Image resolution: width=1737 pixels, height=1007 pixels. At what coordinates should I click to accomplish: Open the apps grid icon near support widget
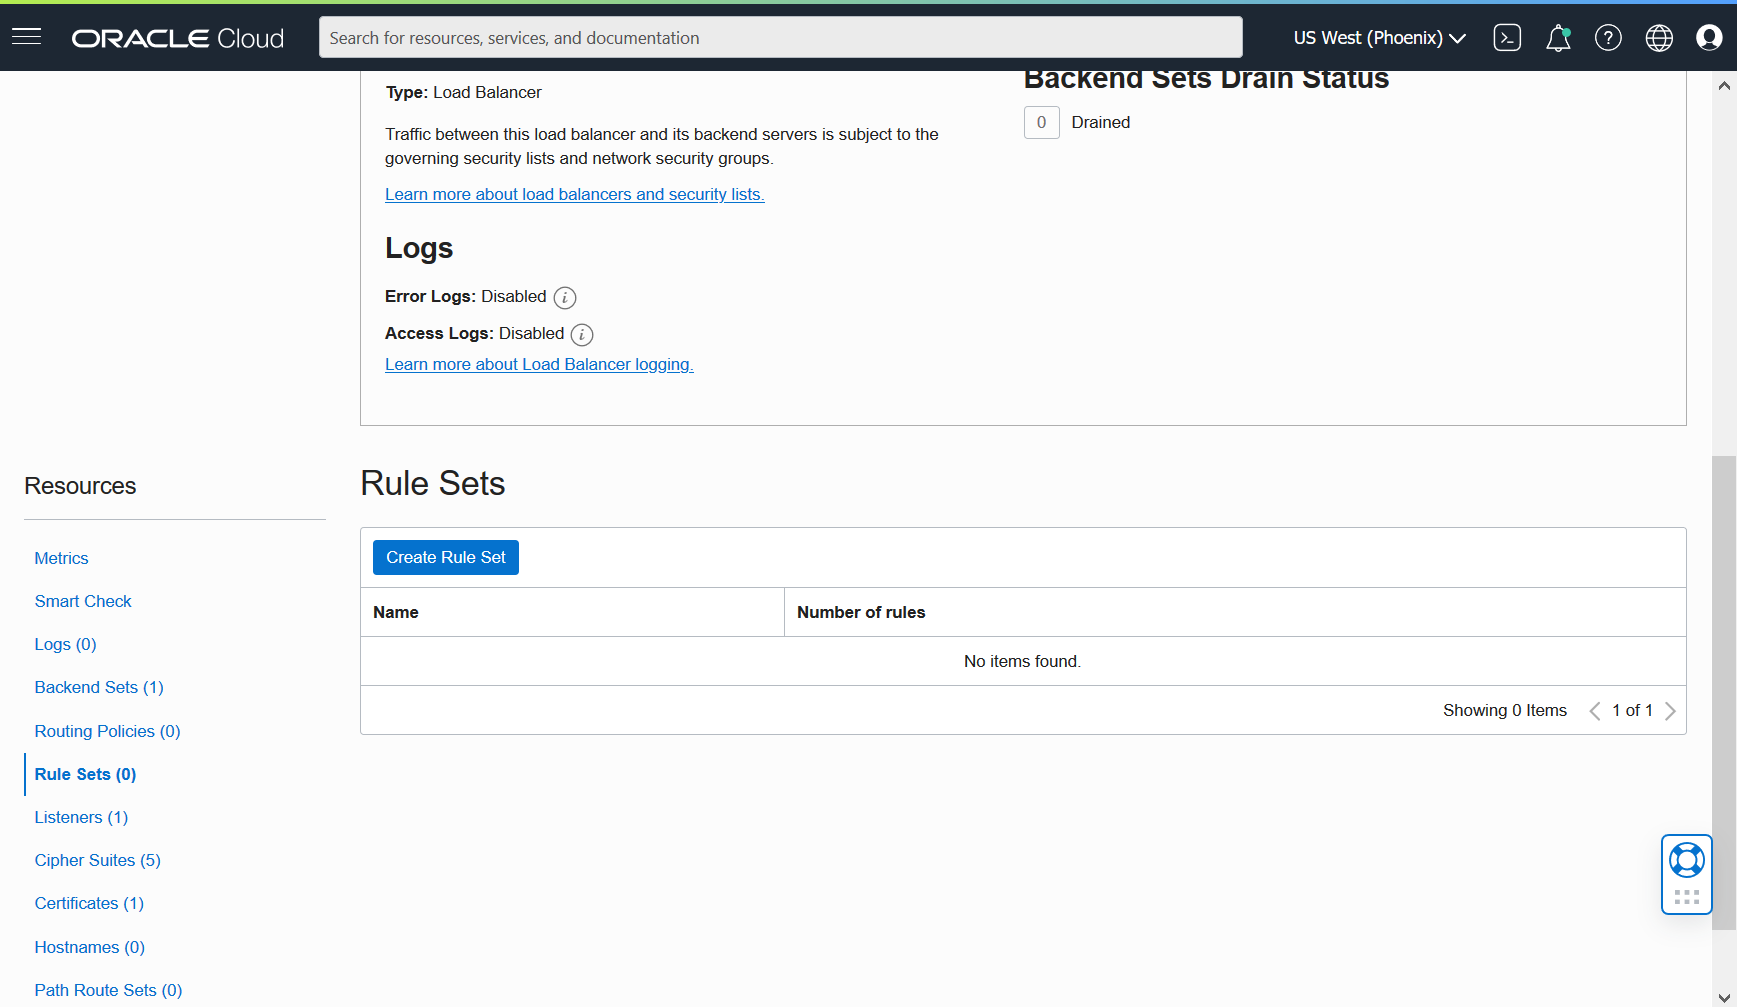pyautogui.click(x=1686, y=895)
